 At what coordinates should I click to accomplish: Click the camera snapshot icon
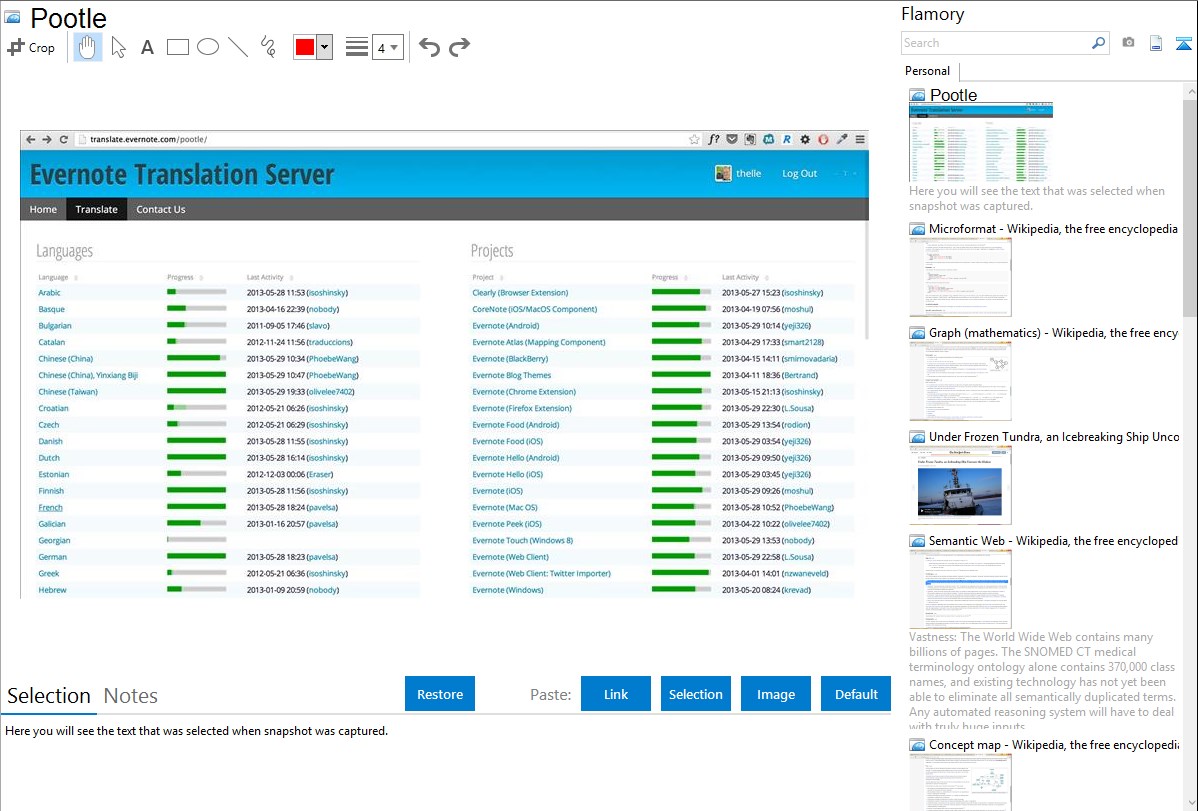click(1128, 43)
